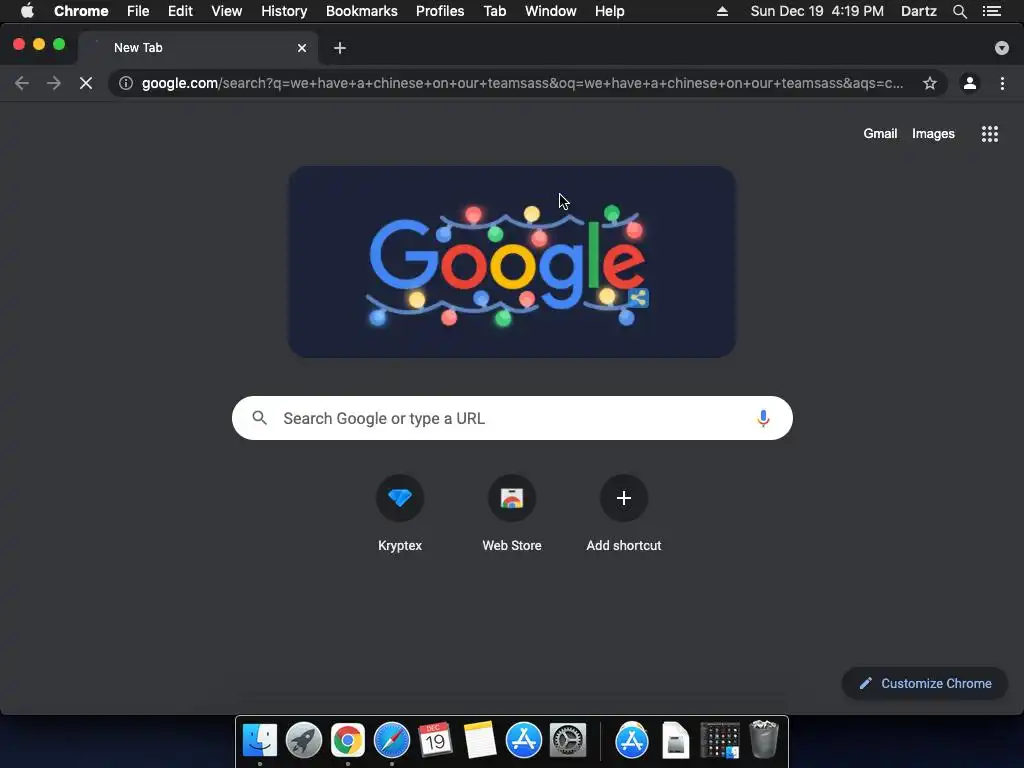This screenshot has height=768, width=1024.
Task: View site information icon in address bar
Action: 126,84
